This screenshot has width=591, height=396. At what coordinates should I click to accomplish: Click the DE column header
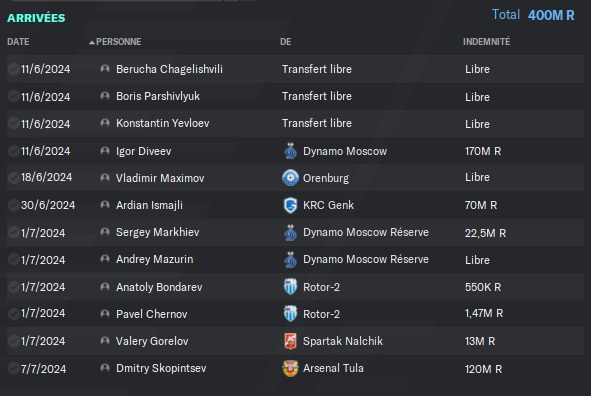pos(285,42)
